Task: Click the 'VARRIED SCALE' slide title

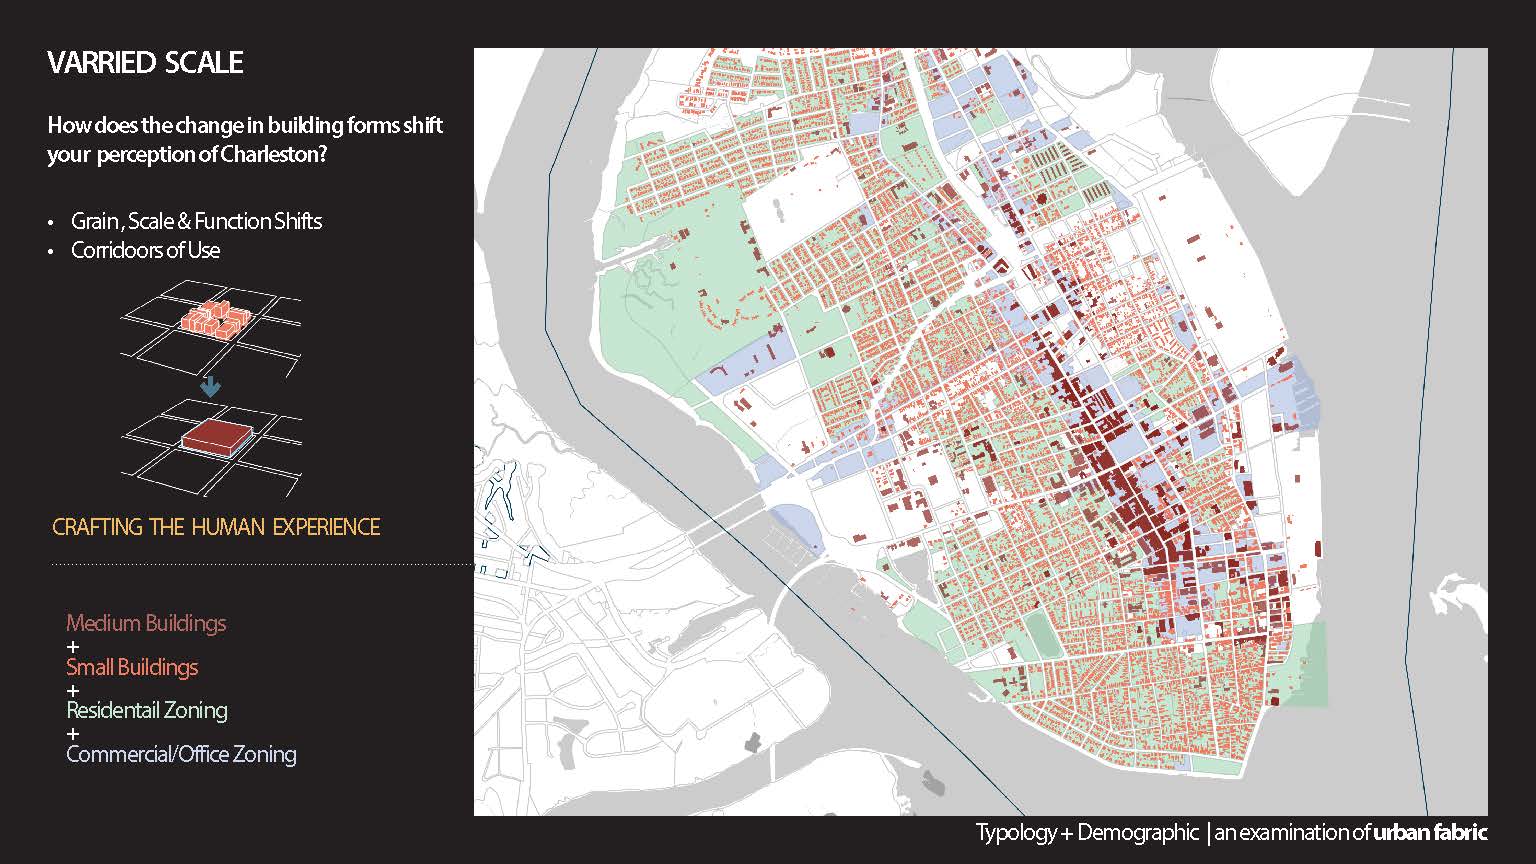Action: (x=145, y=63)
